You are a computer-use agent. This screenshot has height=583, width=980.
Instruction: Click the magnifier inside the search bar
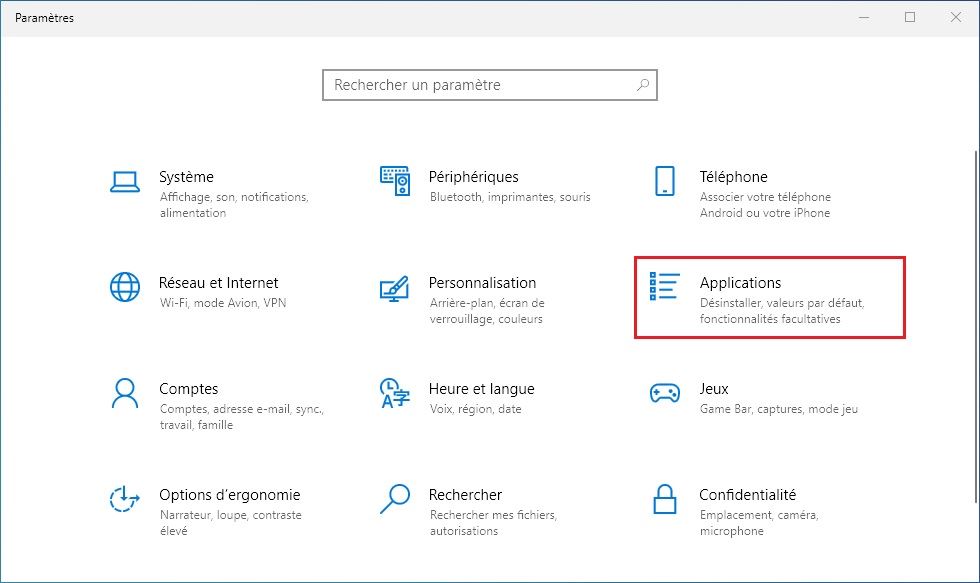coord(643,85)
